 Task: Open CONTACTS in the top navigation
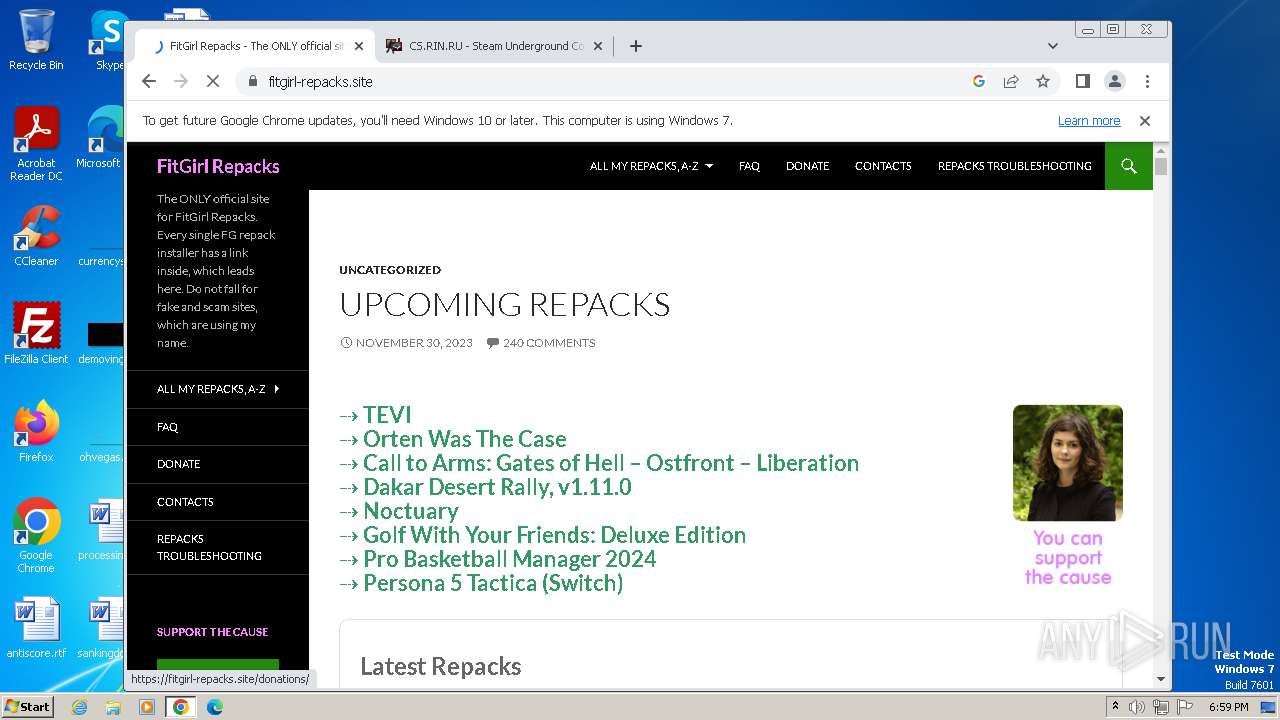click(883, 166)
